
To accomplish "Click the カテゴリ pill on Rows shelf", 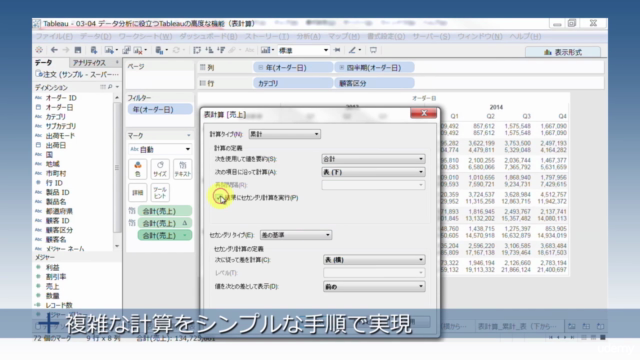I will pyautogui.click(x=293, y=83).
